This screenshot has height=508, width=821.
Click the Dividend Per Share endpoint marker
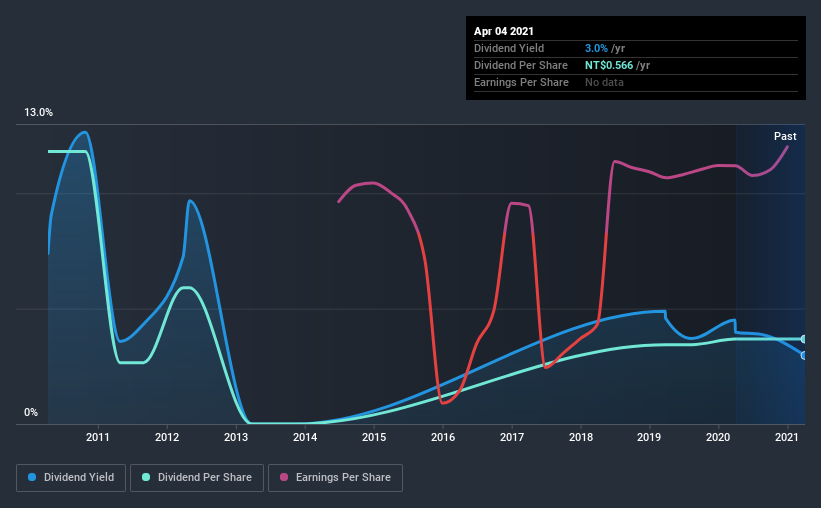point(804,339)
